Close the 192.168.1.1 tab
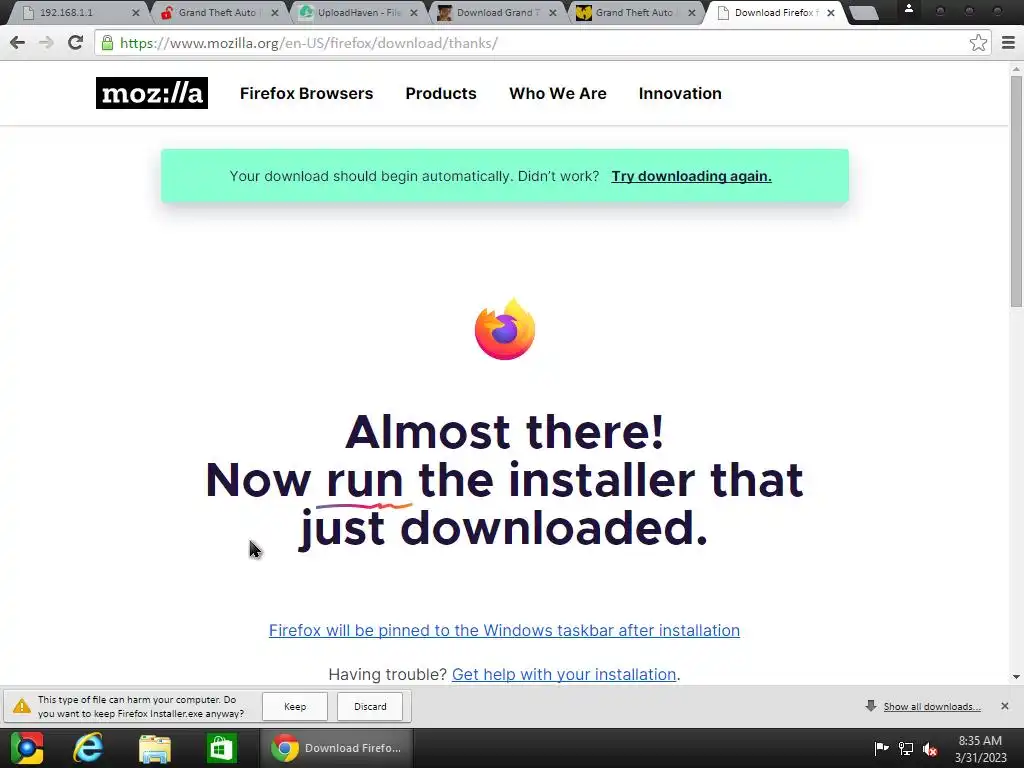 [135, 12]
